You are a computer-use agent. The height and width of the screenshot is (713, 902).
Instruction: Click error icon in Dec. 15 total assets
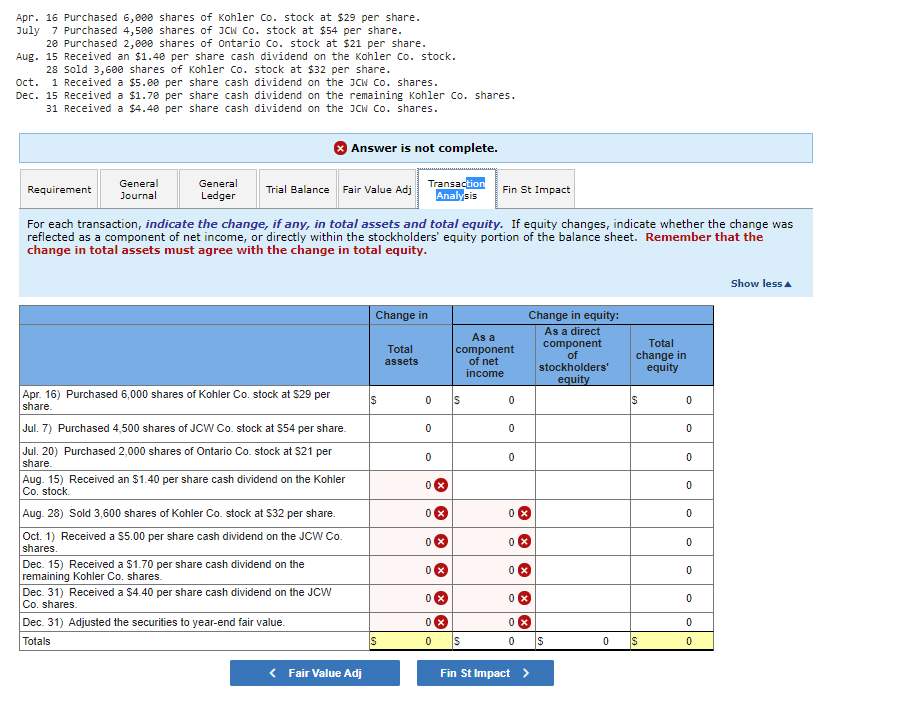tap(441, 570)
